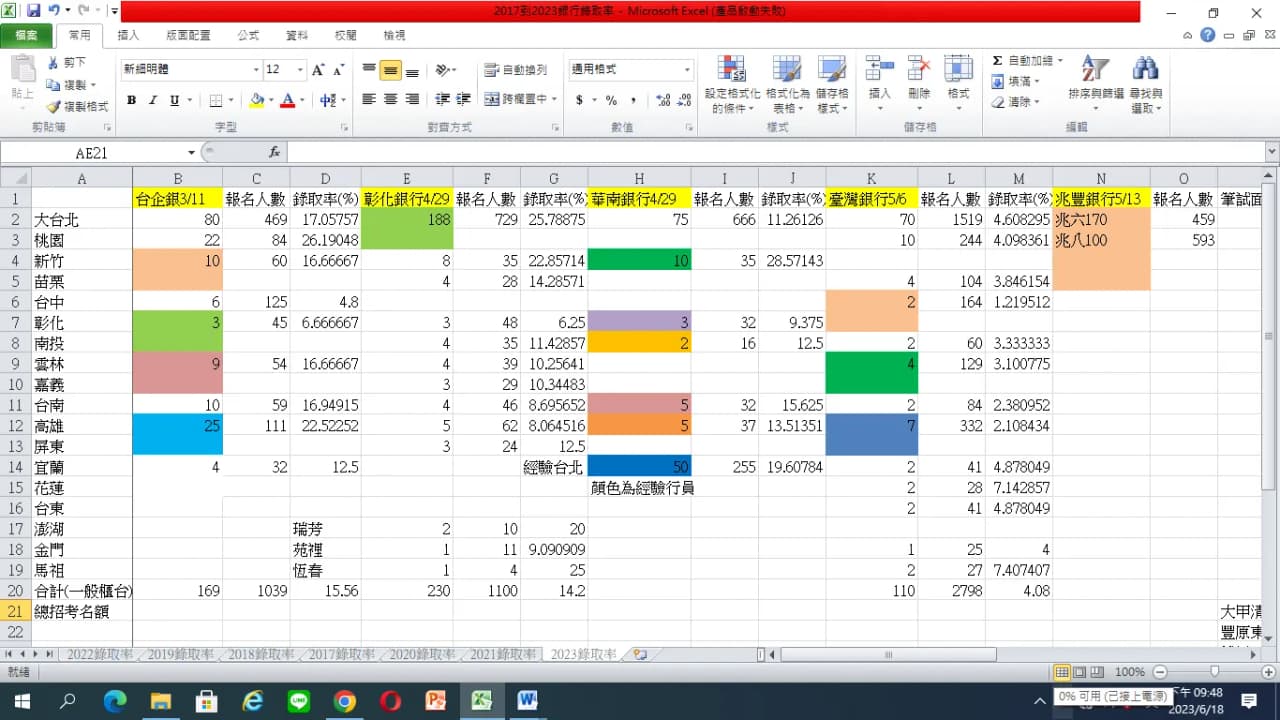
Task: Apply the currency dollar format
Action: (x=579, y=100)
